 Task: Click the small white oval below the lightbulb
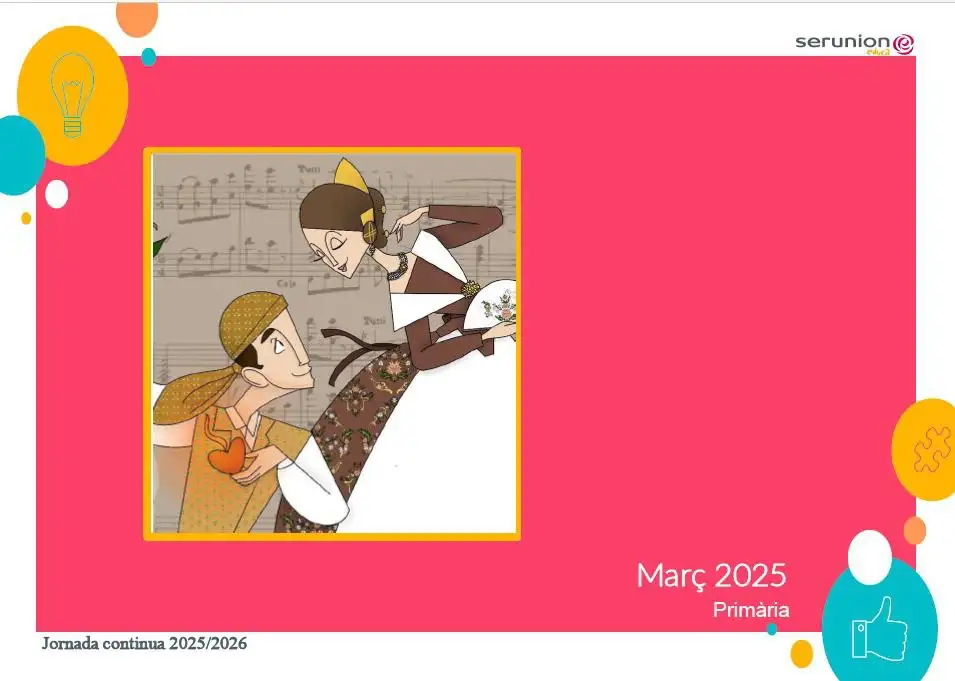click(57, 193)
